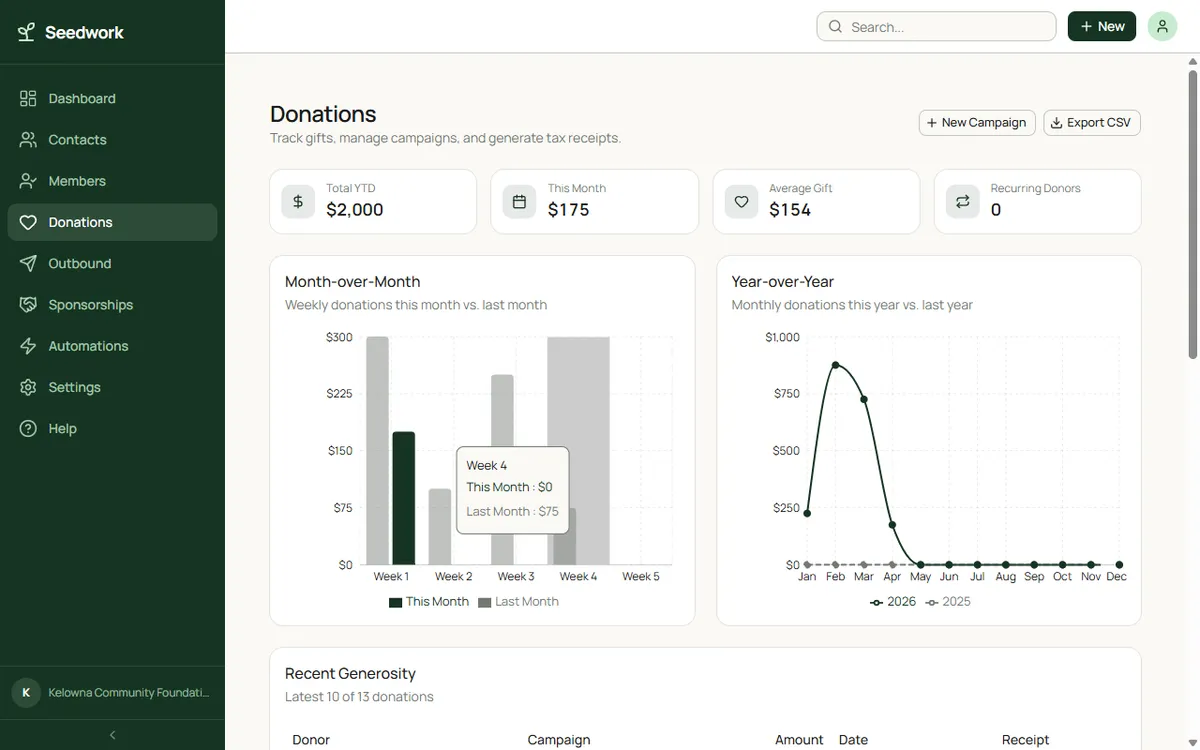The image size is (1200, 750).
Task: Click inside the Search field
Action: click(936, 26)
